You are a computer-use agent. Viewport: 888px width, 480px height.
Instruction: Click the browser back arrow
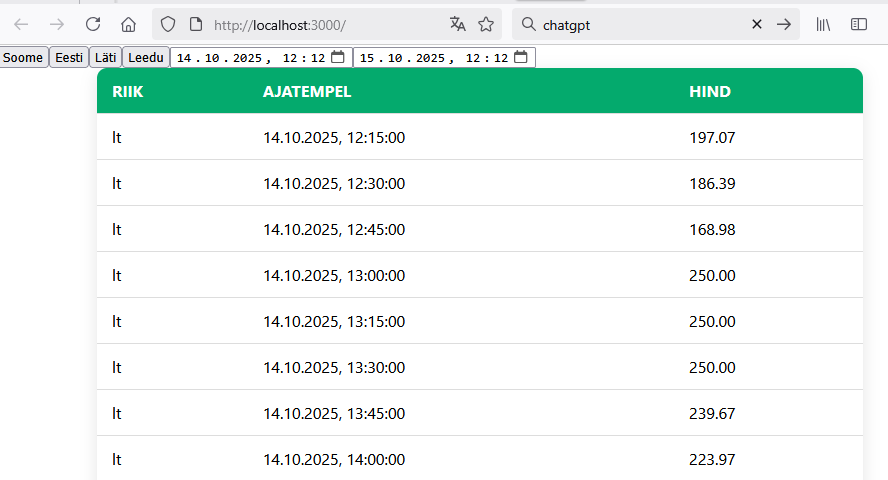tap(21, 24)
